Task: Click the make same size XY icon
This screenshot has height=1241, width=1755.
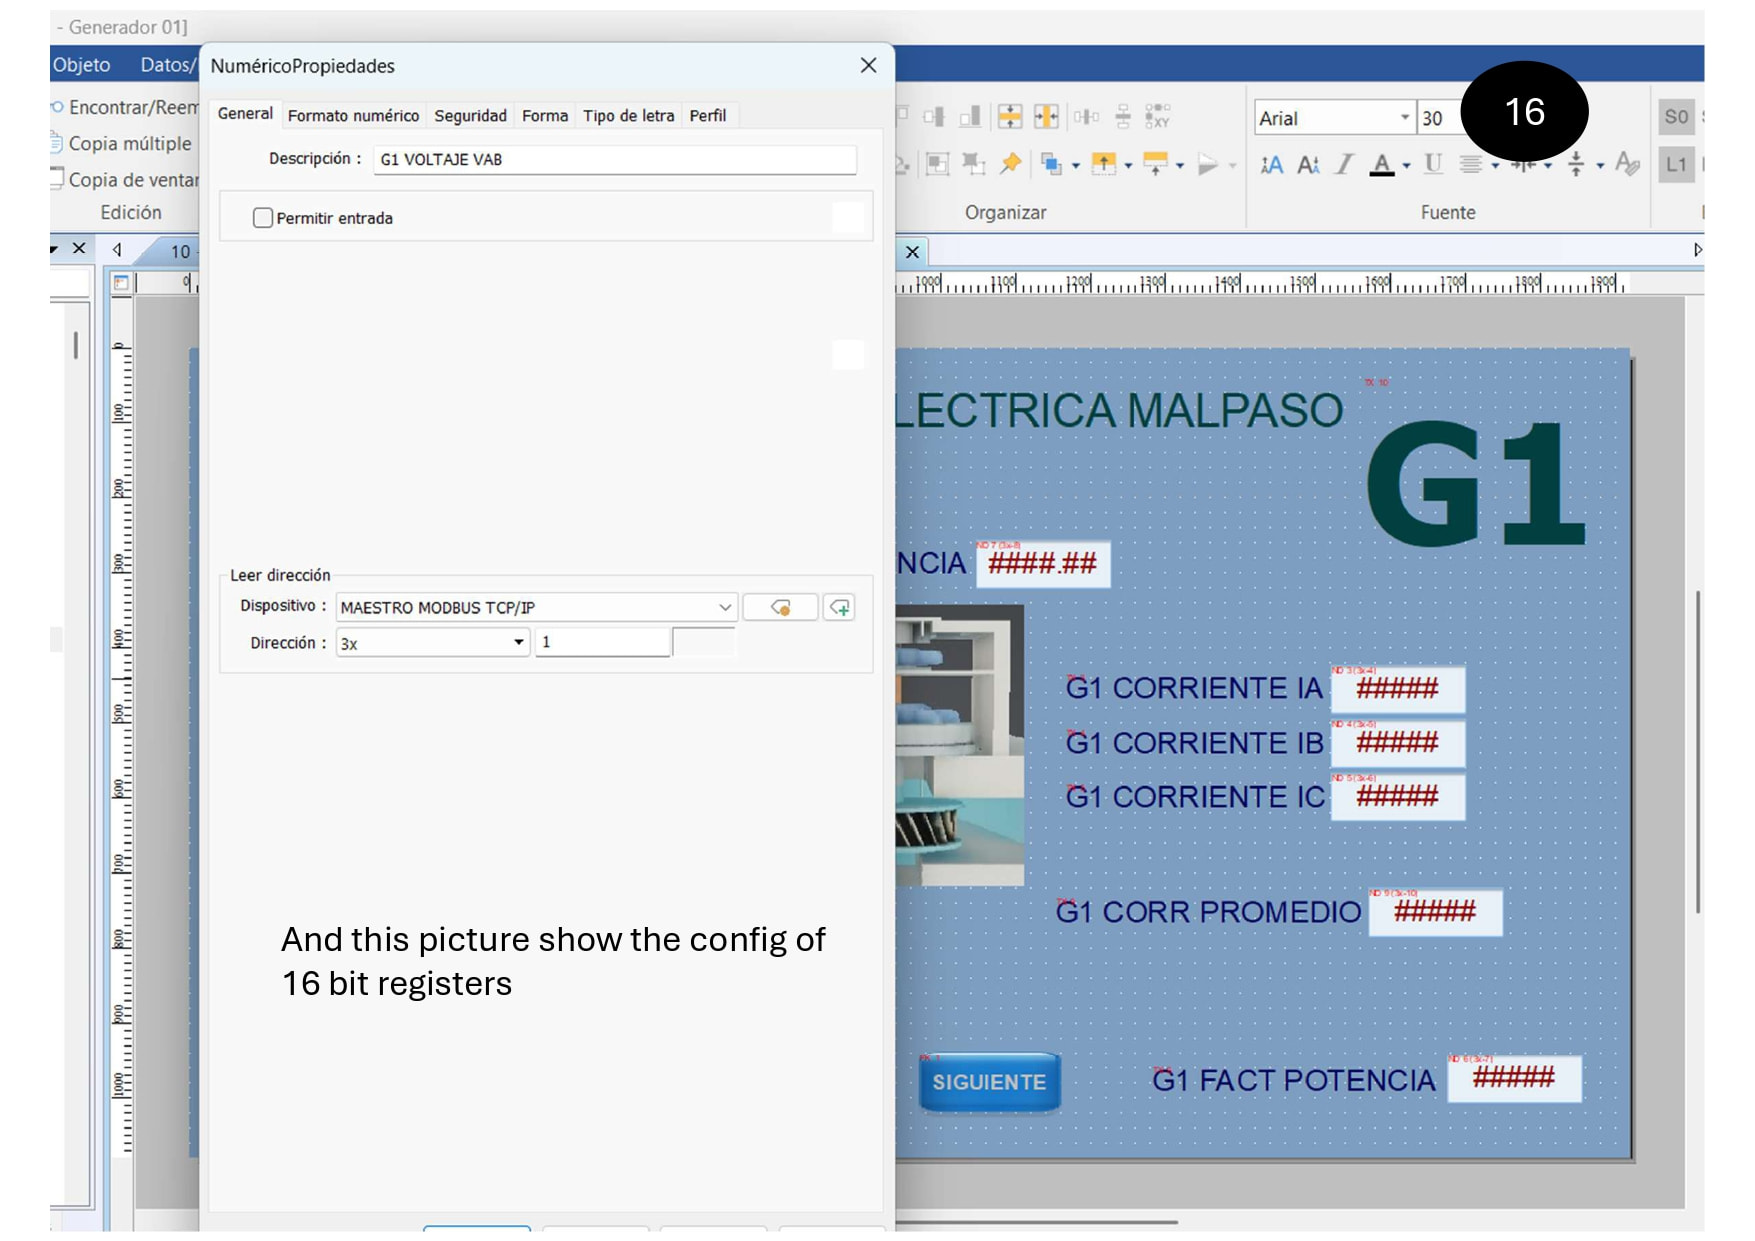Action: (x=1157, y=117)
